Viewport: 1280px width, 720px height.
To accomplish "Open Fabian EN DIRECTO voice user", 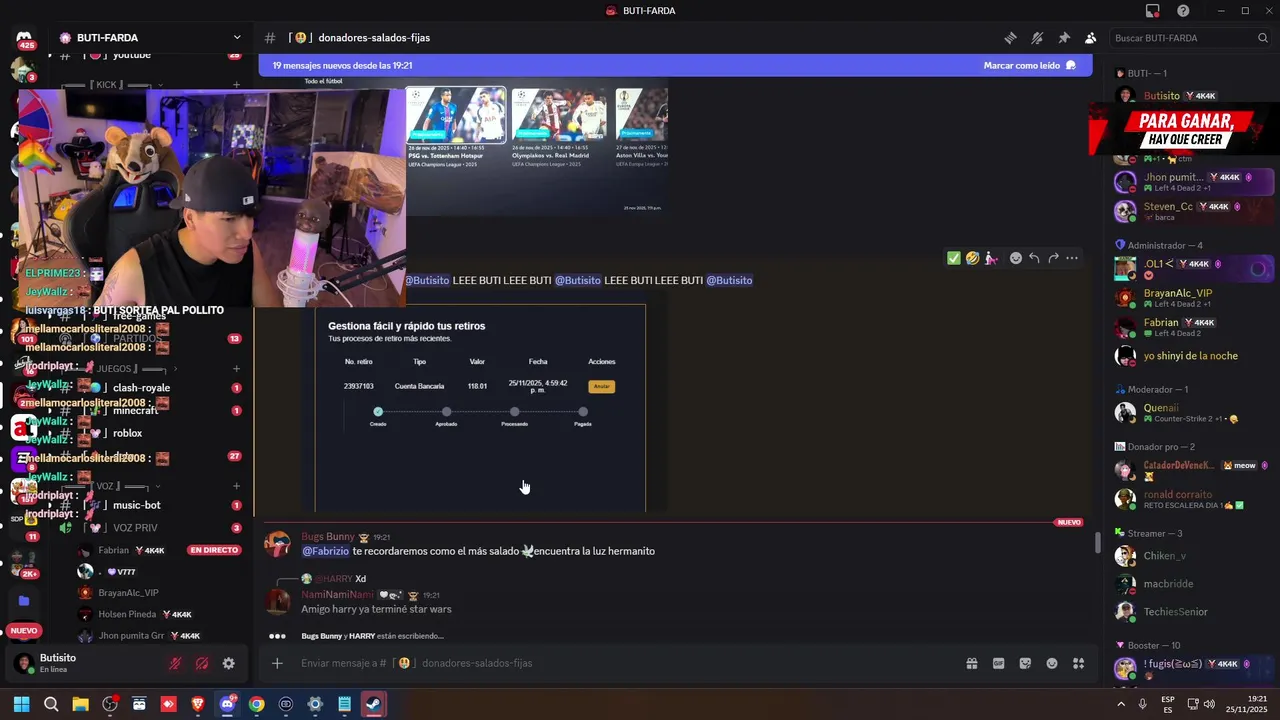I will (158, 550).
